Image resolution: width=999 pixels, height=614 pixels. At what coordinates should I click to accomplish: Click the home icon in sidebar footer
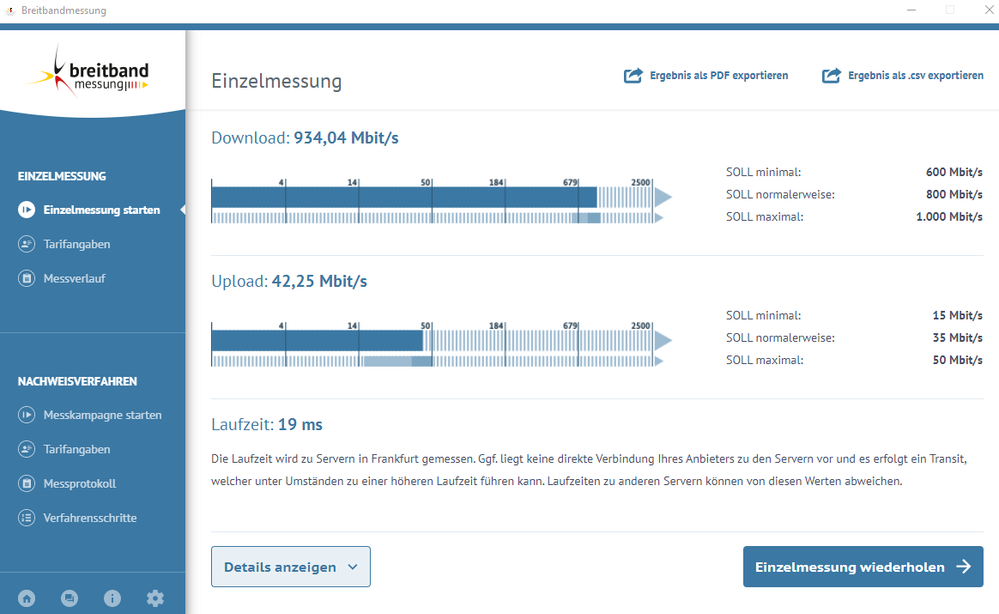point(27,598)
